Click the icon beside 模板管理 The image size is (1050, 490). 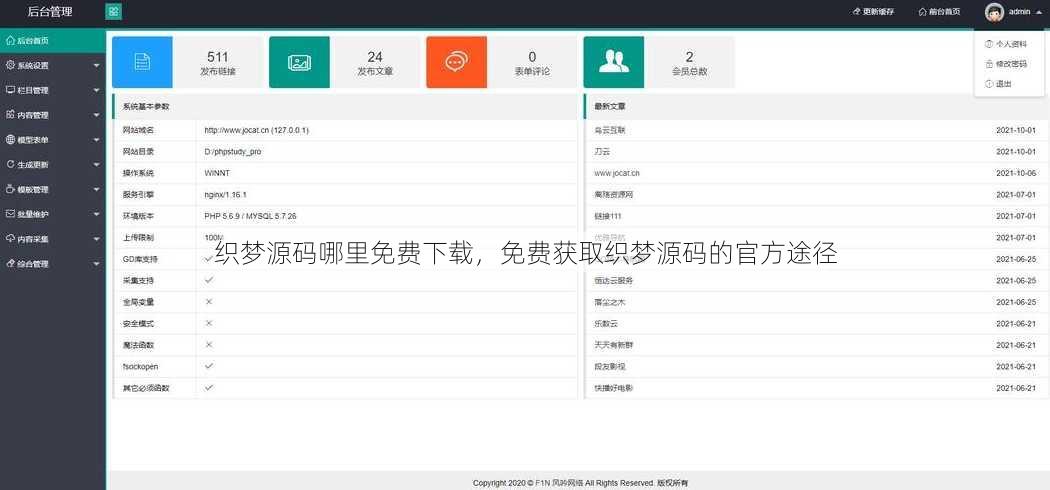click(x=10, y=189)
